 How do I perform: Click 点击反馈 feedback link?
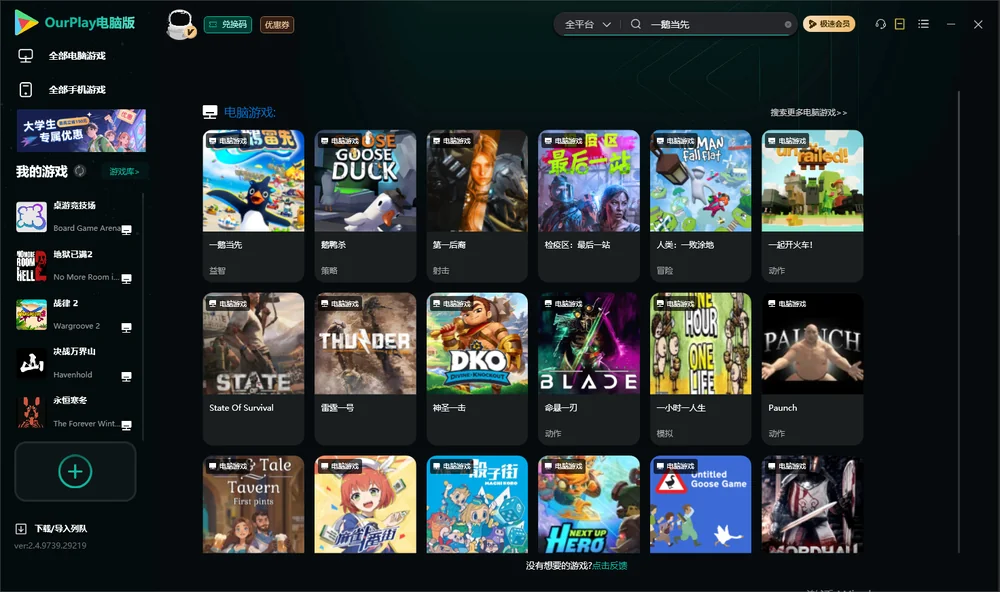(610, 566)
